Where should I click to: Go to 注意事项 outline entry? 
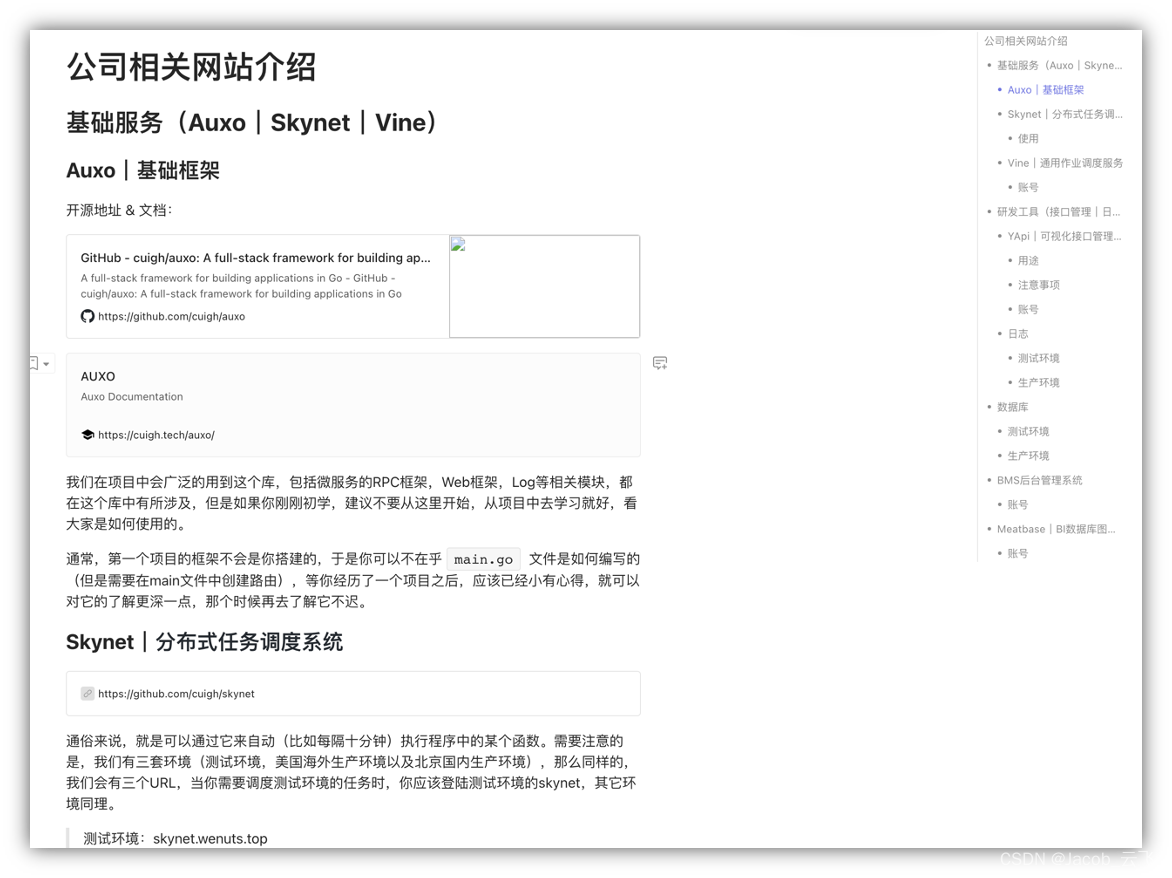(x=1038, y=285)
